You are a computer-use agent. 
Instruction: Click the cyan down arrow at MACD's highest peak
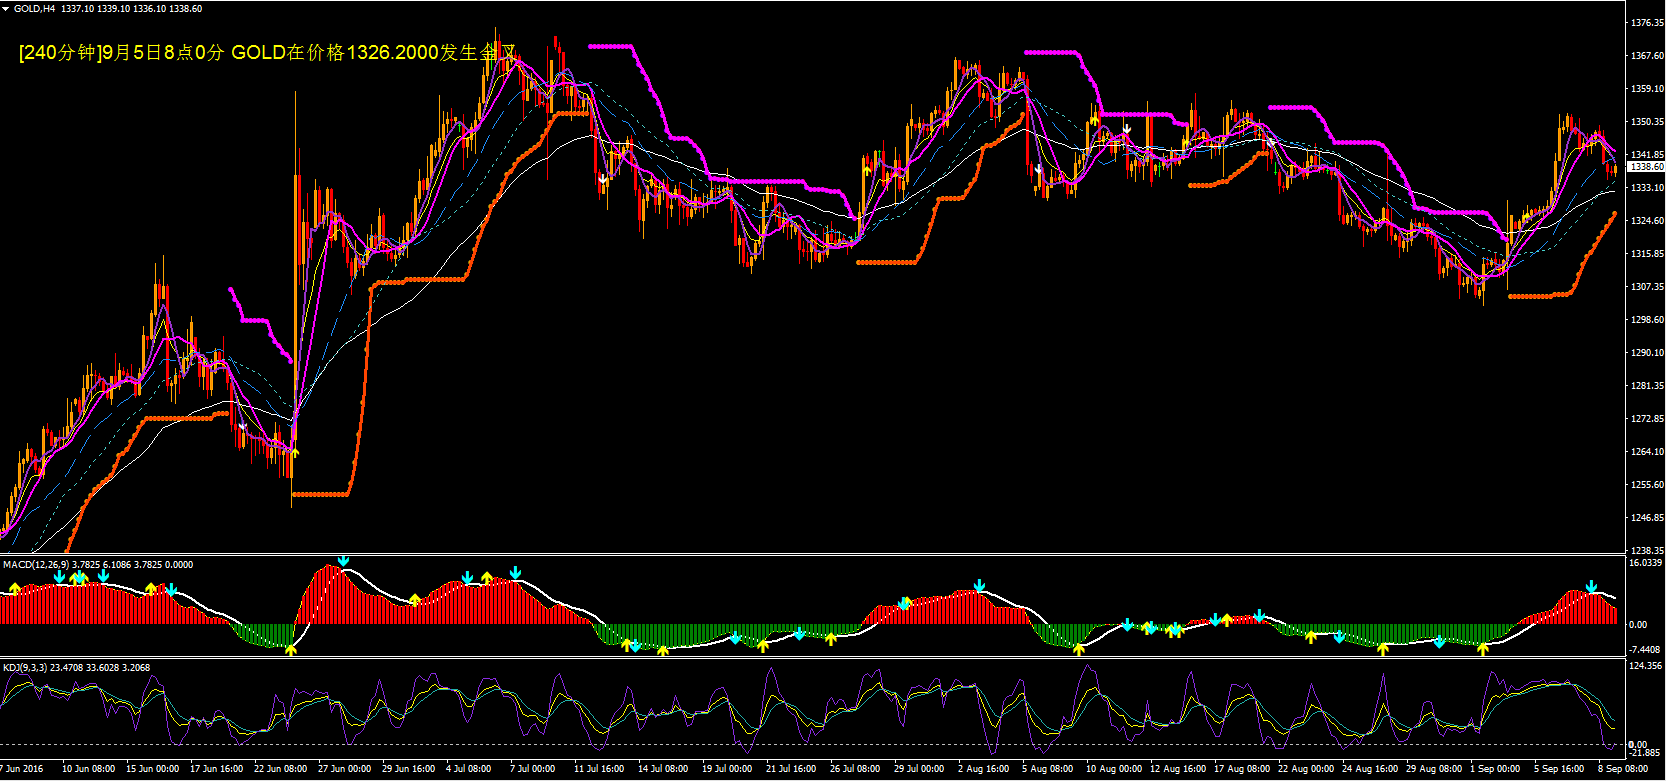click(x=344, y=561)
